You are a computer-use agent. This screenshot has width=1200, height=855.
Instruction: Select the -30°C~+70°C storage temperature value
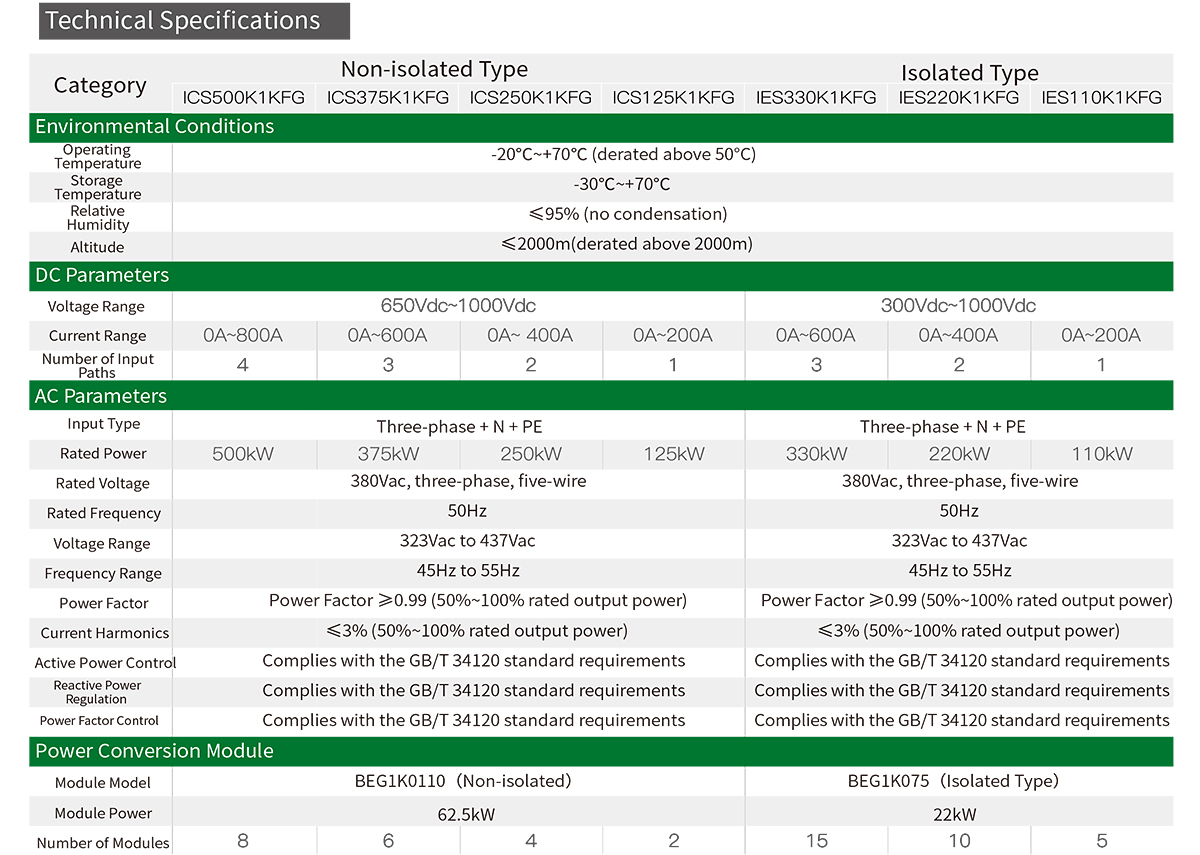coord(621,185)
